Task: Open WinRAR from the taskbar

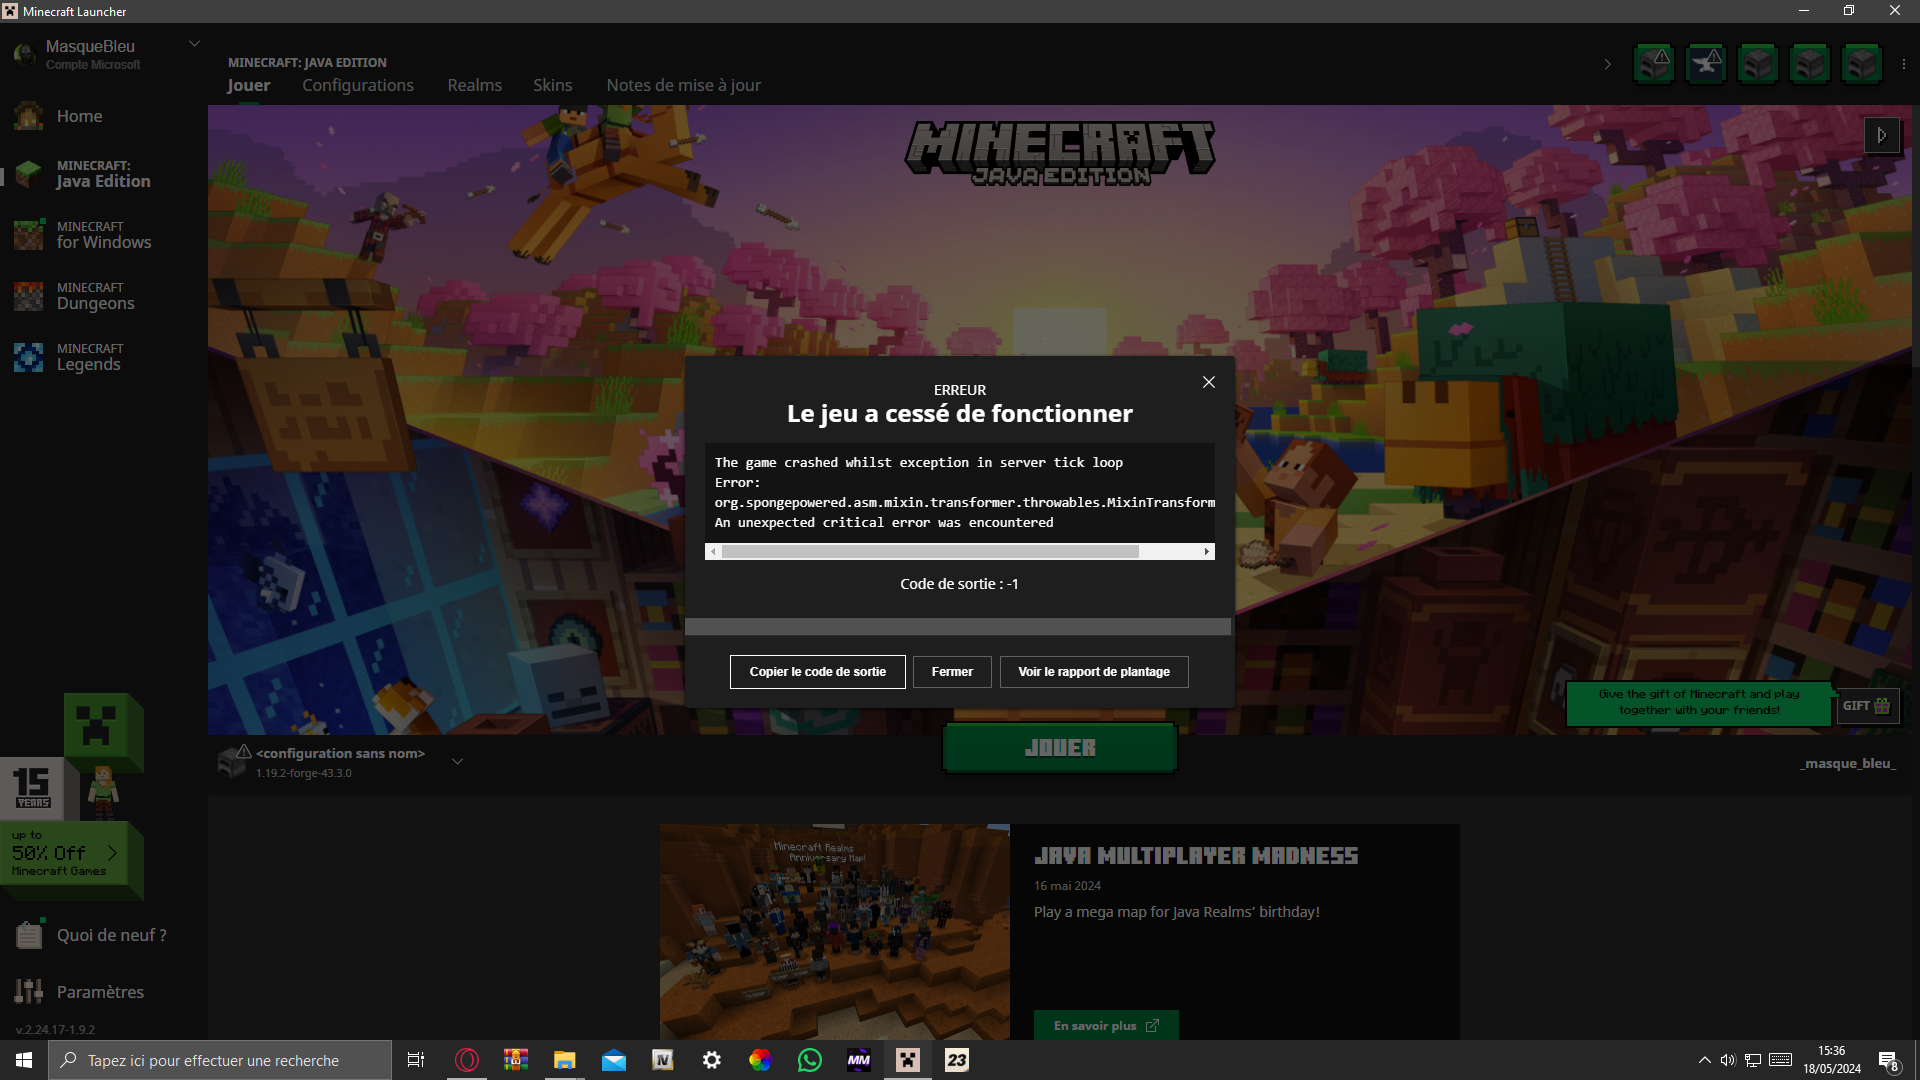Action: coord(516,1060)
